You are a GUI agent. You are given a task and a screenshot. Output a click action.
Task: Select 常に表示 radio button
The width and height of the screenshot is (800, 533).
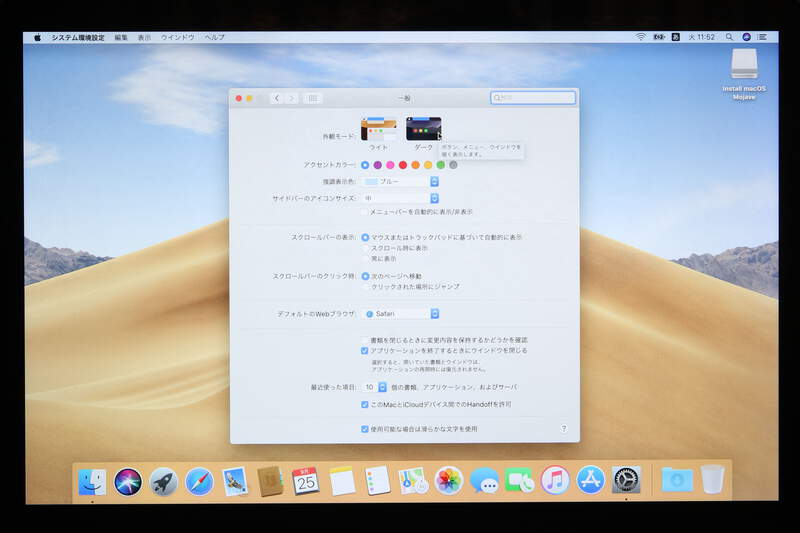[365, 259]
